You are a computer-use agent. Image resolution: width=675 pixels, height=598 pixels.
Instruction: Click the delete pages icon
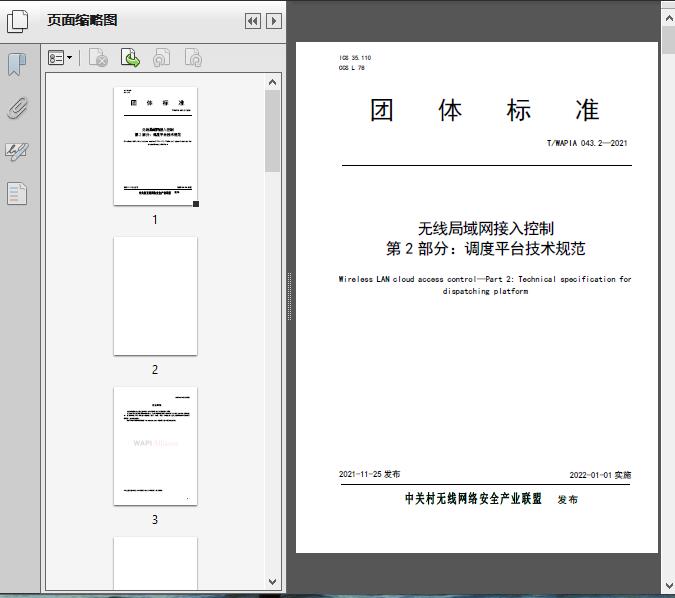pyautogui.click(x=98, y=58)
